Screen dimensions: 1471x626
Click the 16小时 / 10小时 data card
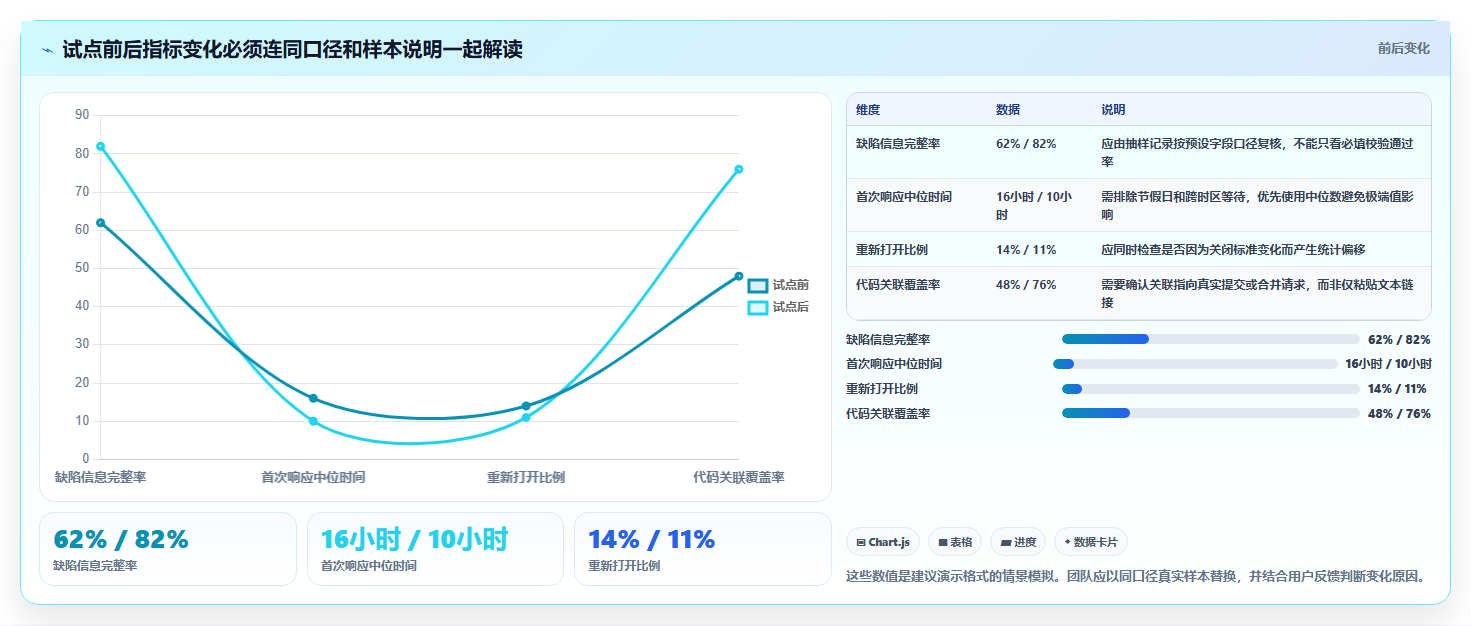point(436,549)
